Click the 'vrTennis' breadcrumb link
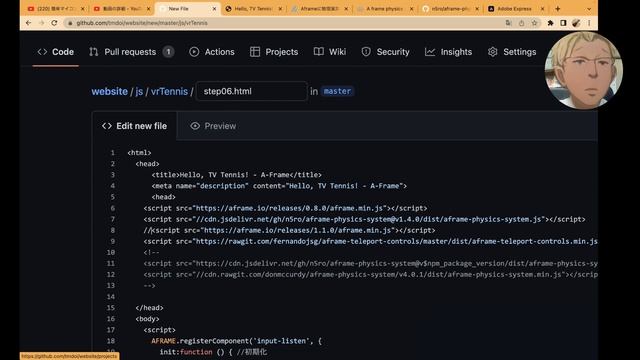The width and height of the screenshot is (640, 360). point(169,91)
